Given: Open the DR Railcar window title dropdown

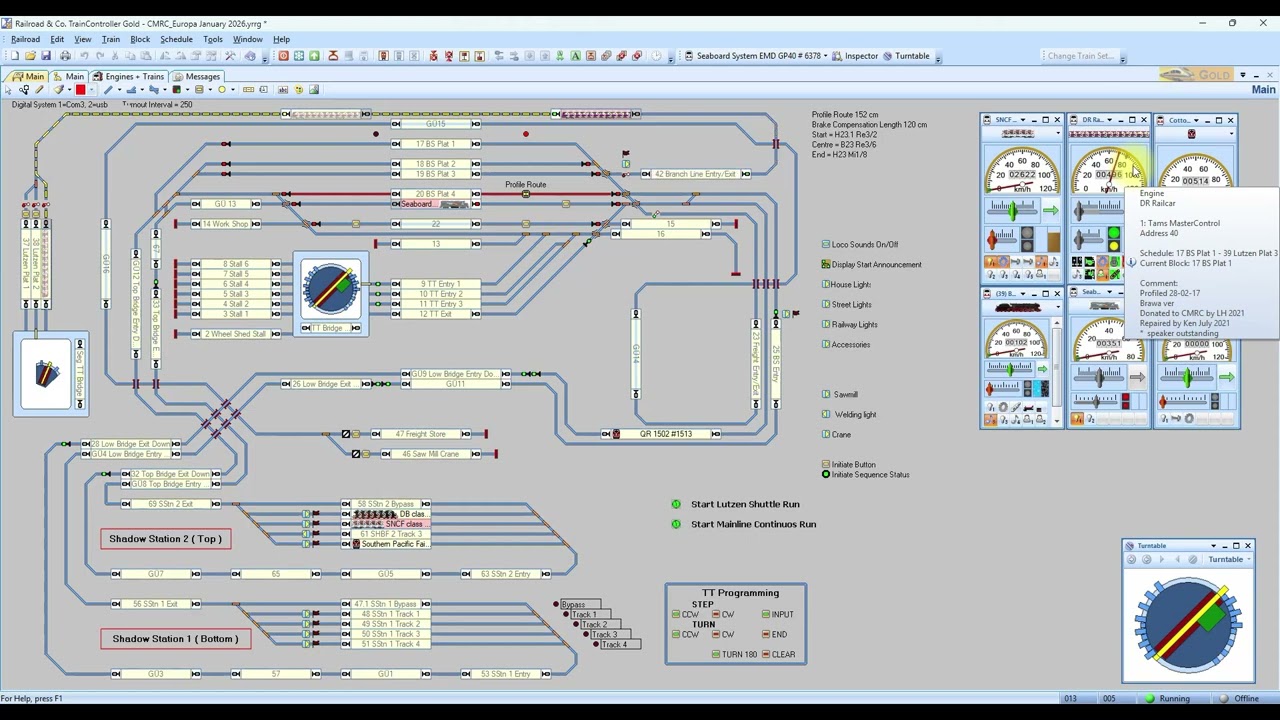Looking at the screenshot, I should click(1109, 121).
